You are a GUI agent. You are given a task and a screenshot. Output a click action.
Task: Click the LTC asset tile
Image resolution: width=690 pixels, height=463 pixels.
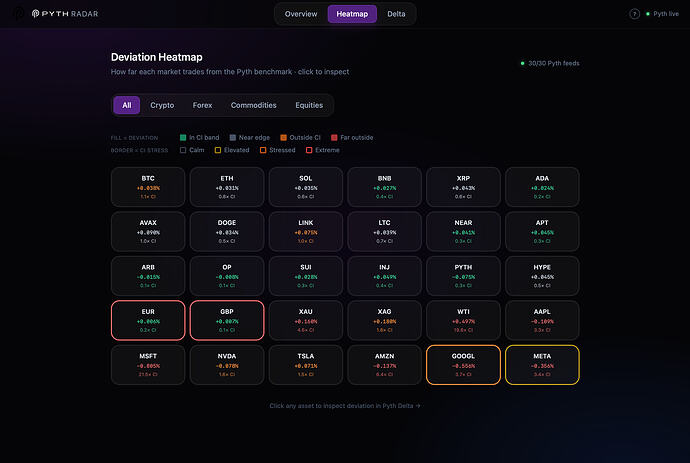point(384,232)
